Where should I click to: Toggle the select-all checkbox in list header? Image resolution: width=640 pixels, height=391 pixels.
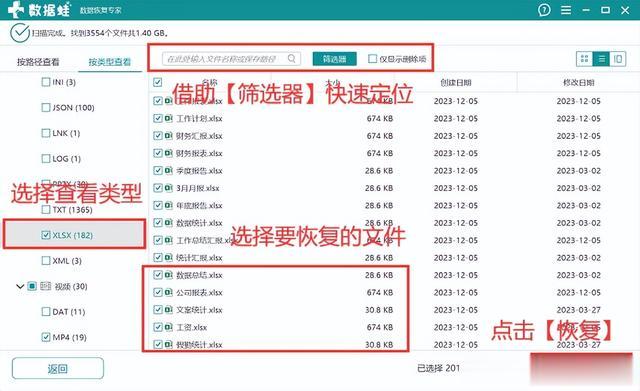[x=158, y=82]
